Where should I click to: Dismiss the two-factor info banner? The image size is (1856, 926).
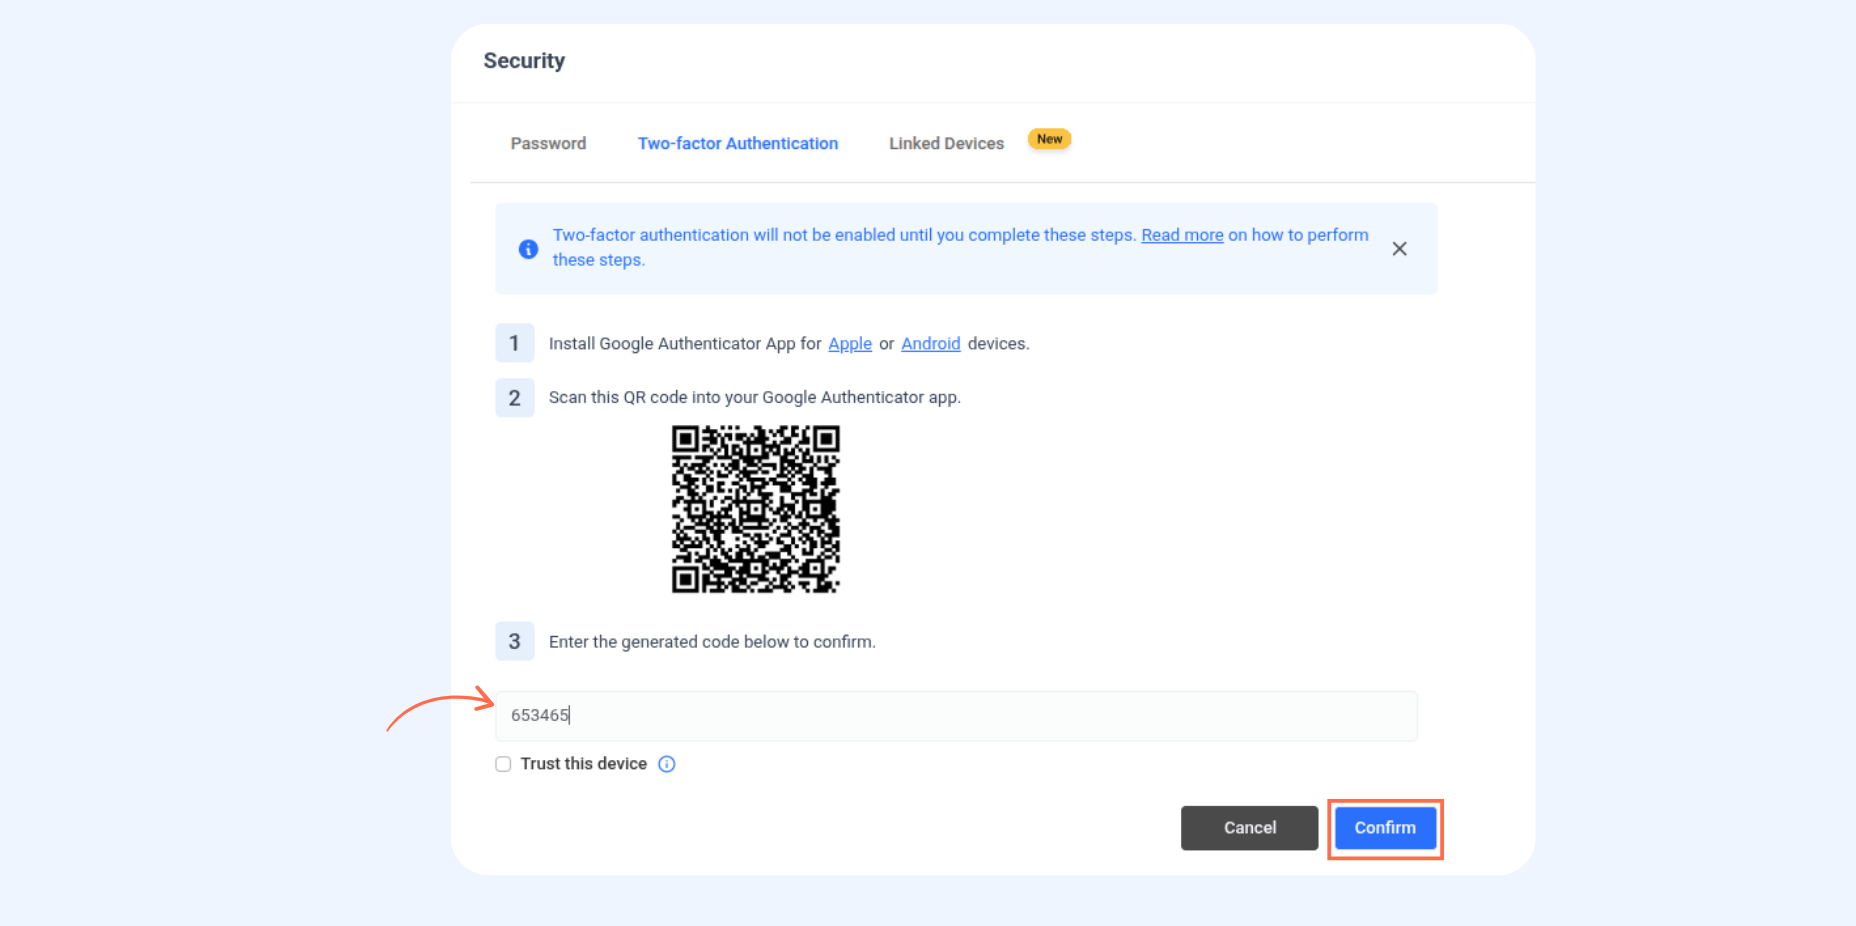pos(1399,249)
